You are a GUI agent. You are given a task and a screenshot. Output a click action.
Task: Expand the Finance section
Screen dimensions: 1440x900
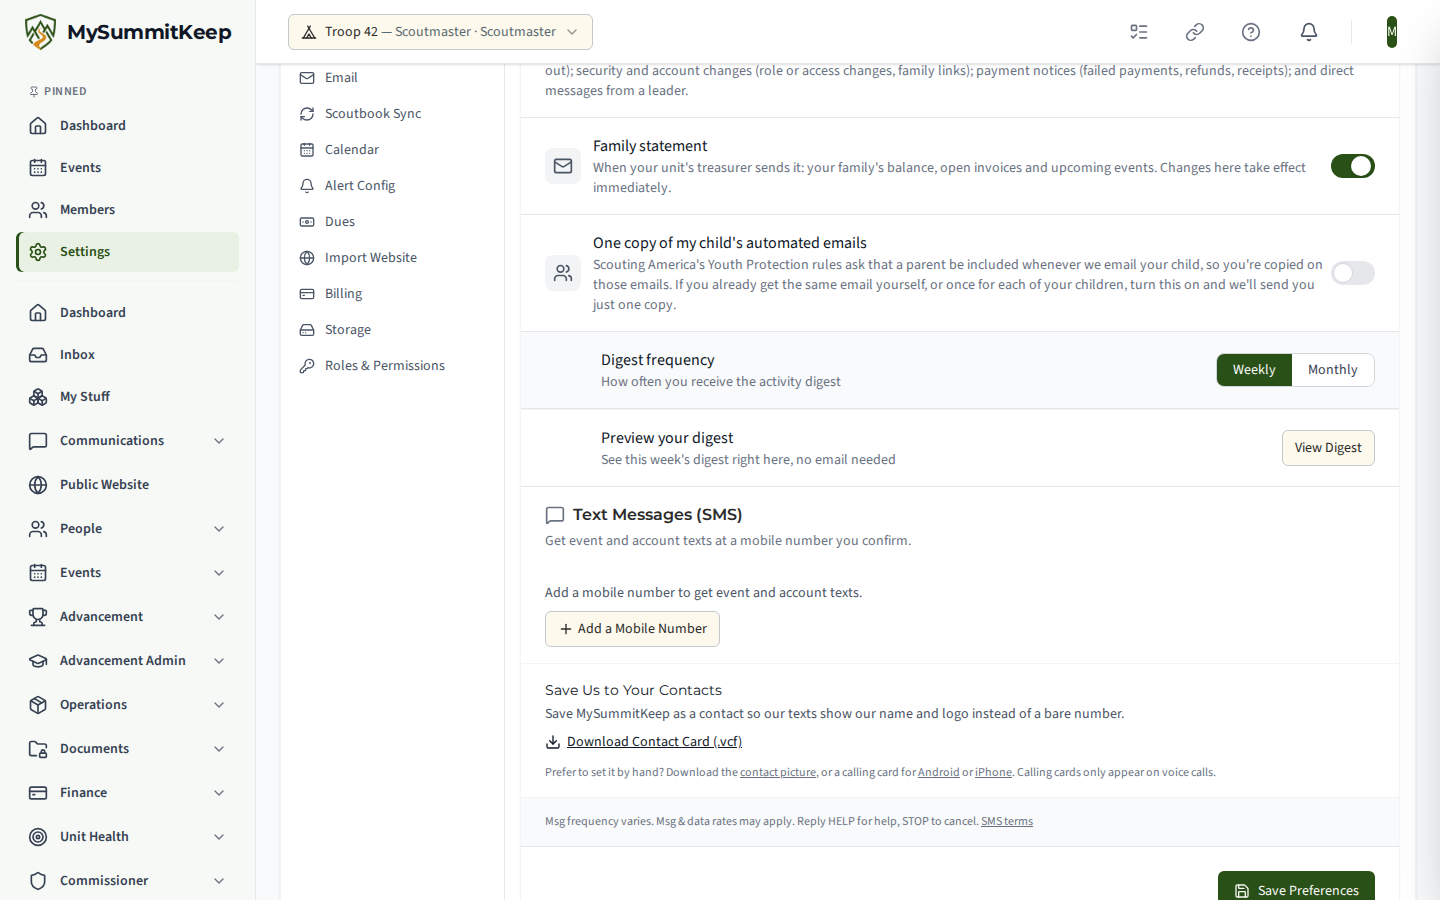pyautogui.click(x=127, y=793)
